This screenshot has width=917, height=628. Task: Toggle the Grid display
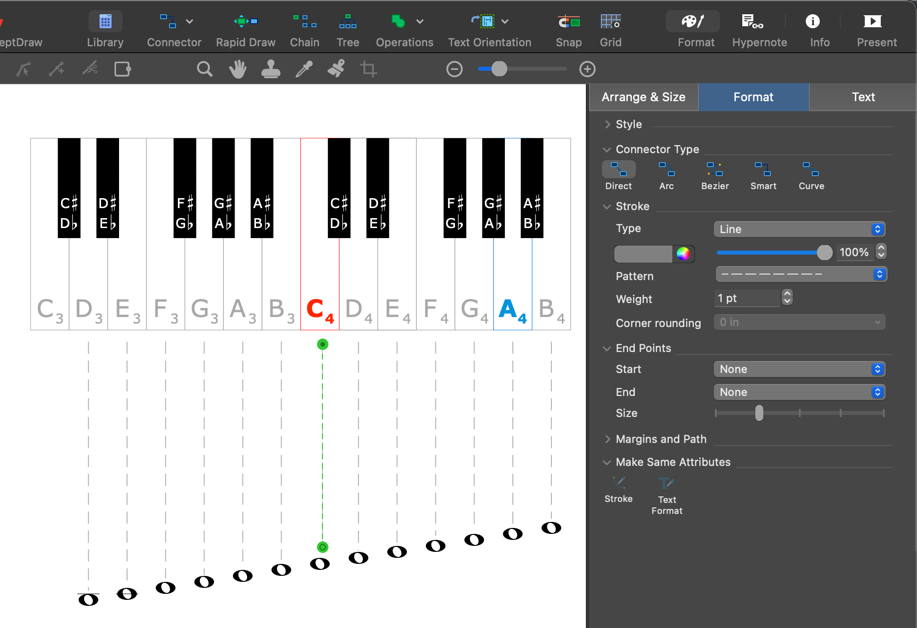(x=611, y=22)
